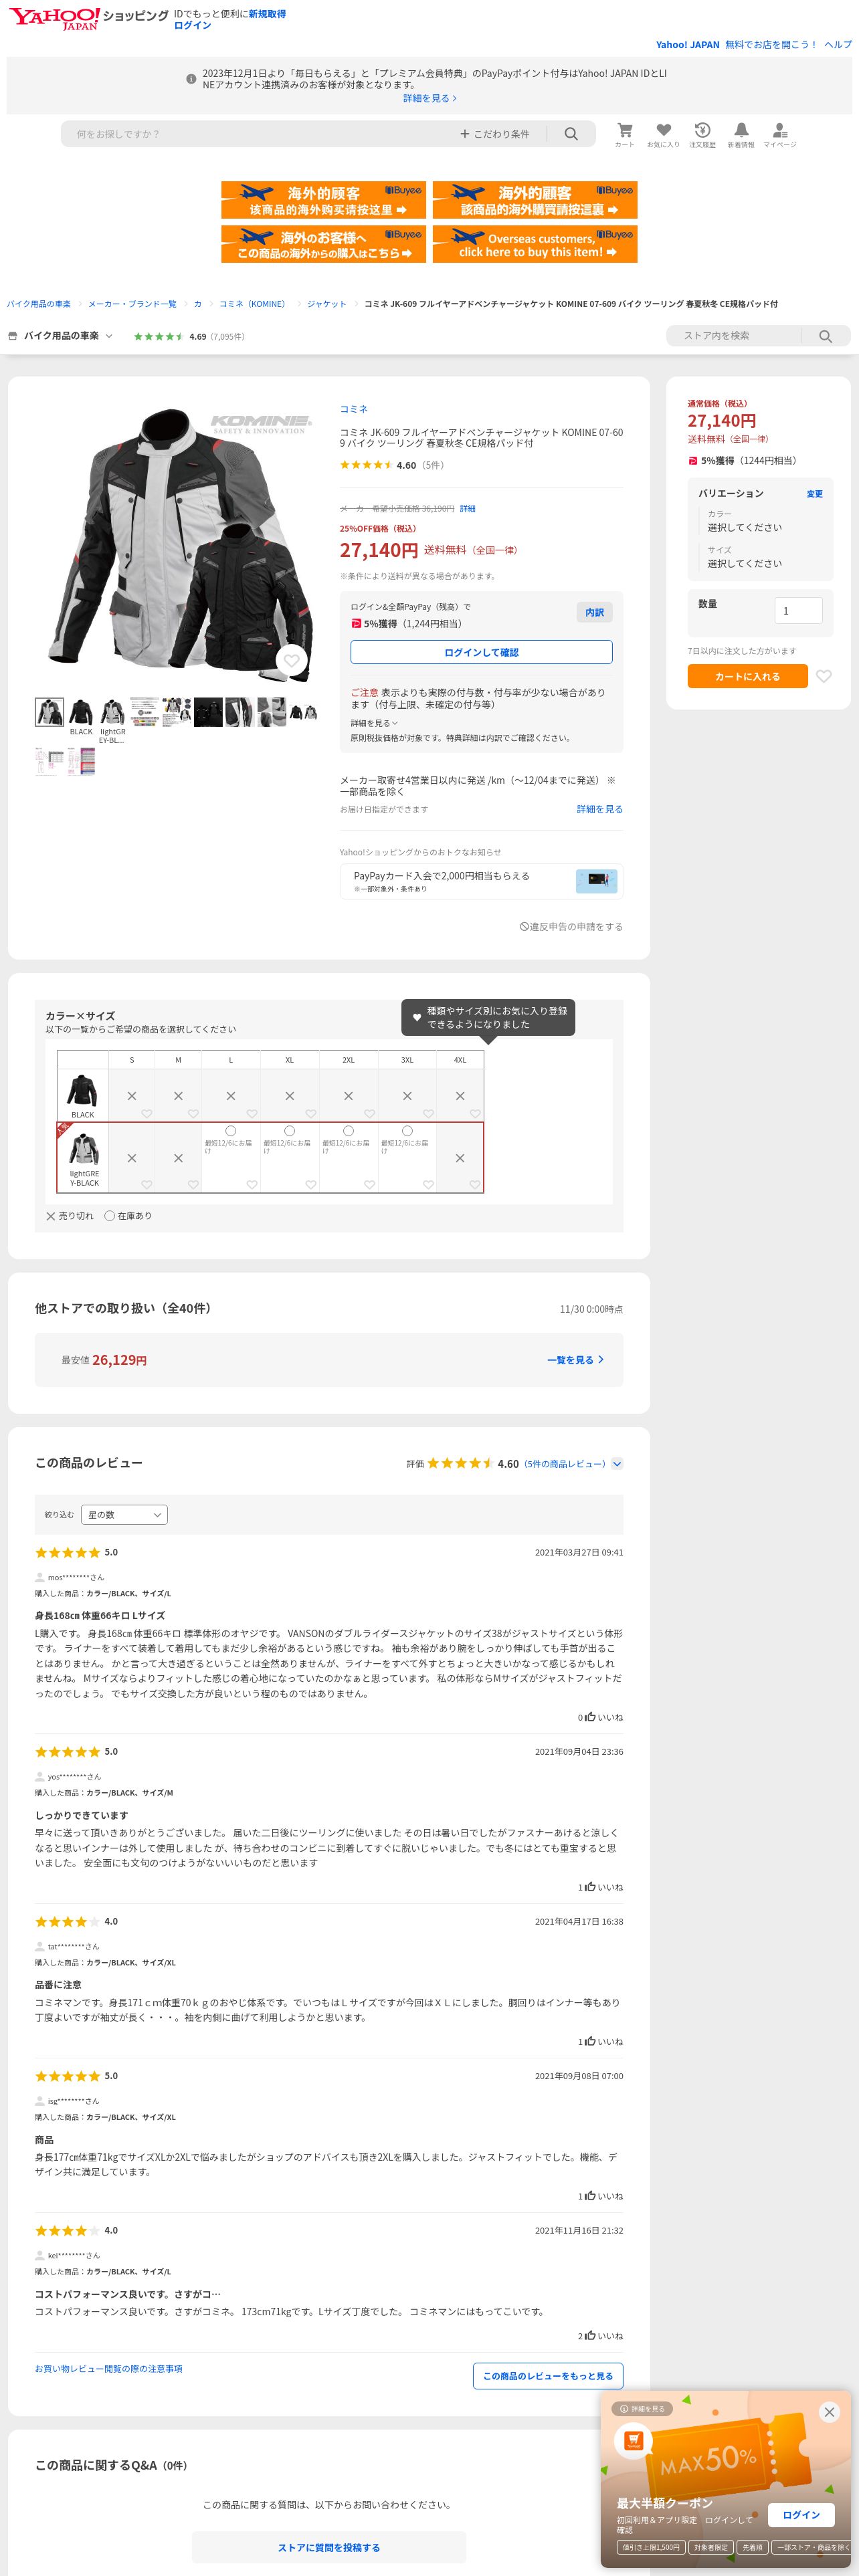Like the 2XL review titled 商品
859x2576 pixels.
point(590,2196)
